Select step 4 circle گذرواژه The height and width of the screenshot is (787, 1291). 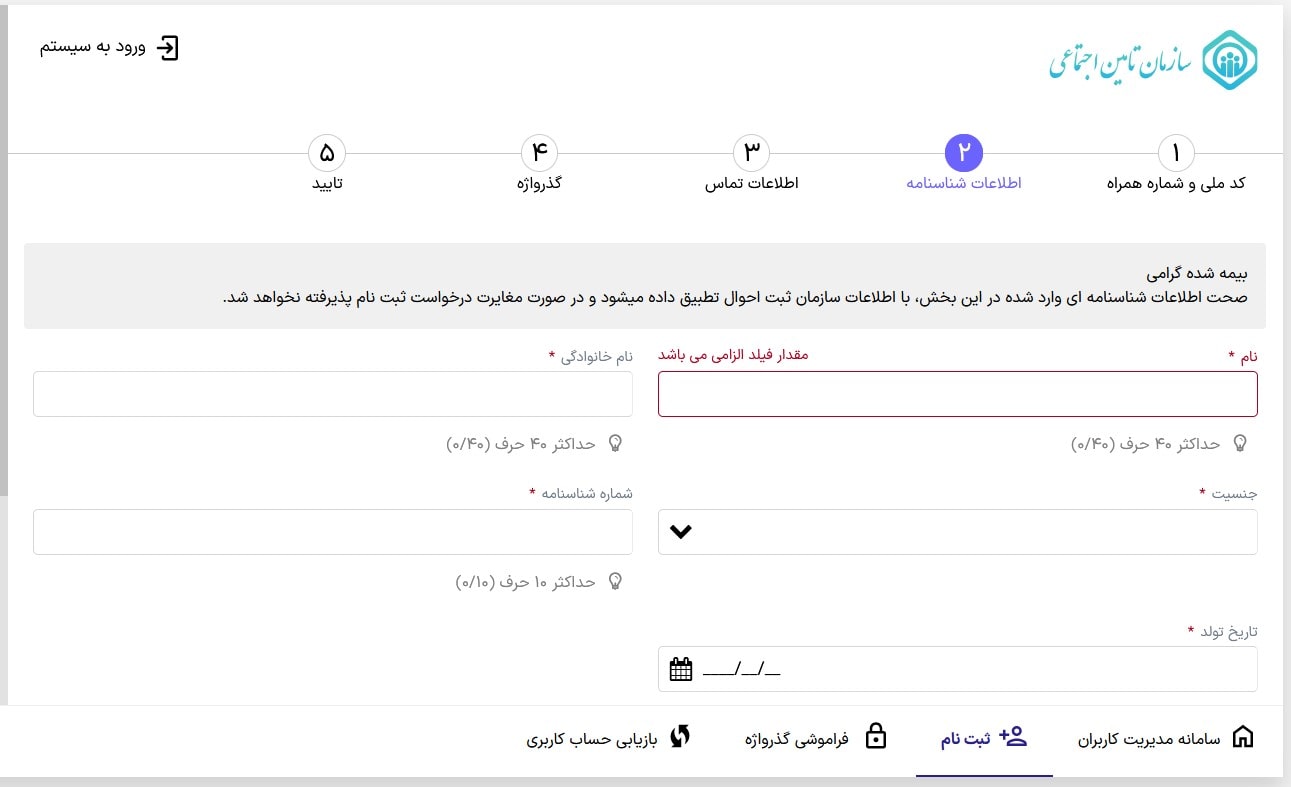539,153
